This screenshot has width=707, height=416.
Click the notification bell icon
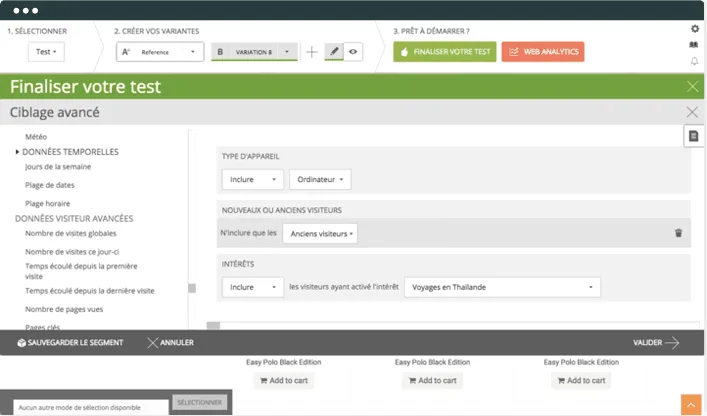coord(694,61)
